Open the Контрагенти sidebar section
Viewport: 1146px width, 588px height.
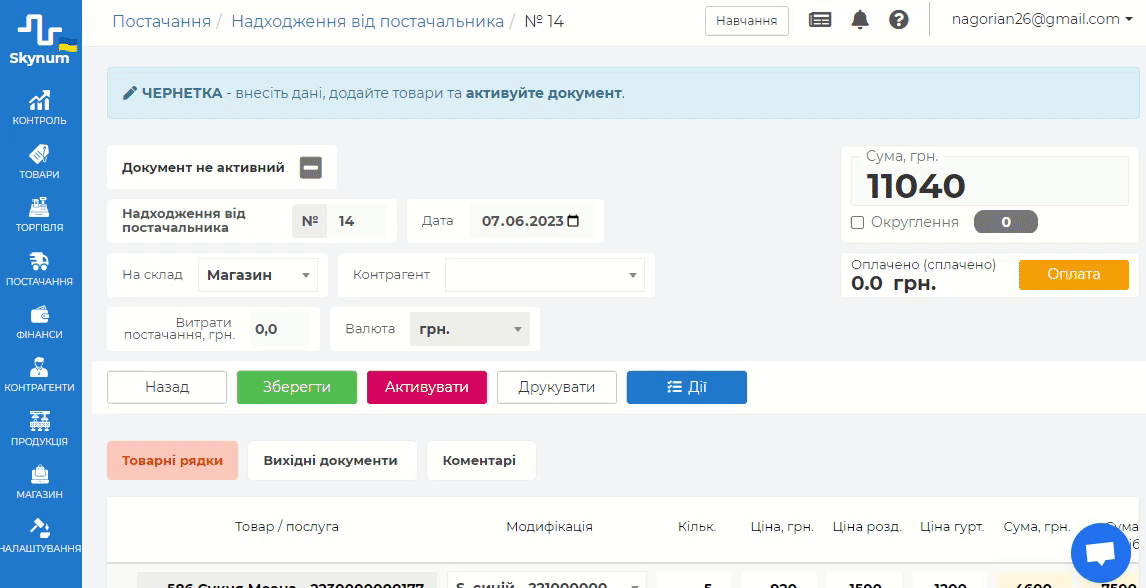point(40,375)
